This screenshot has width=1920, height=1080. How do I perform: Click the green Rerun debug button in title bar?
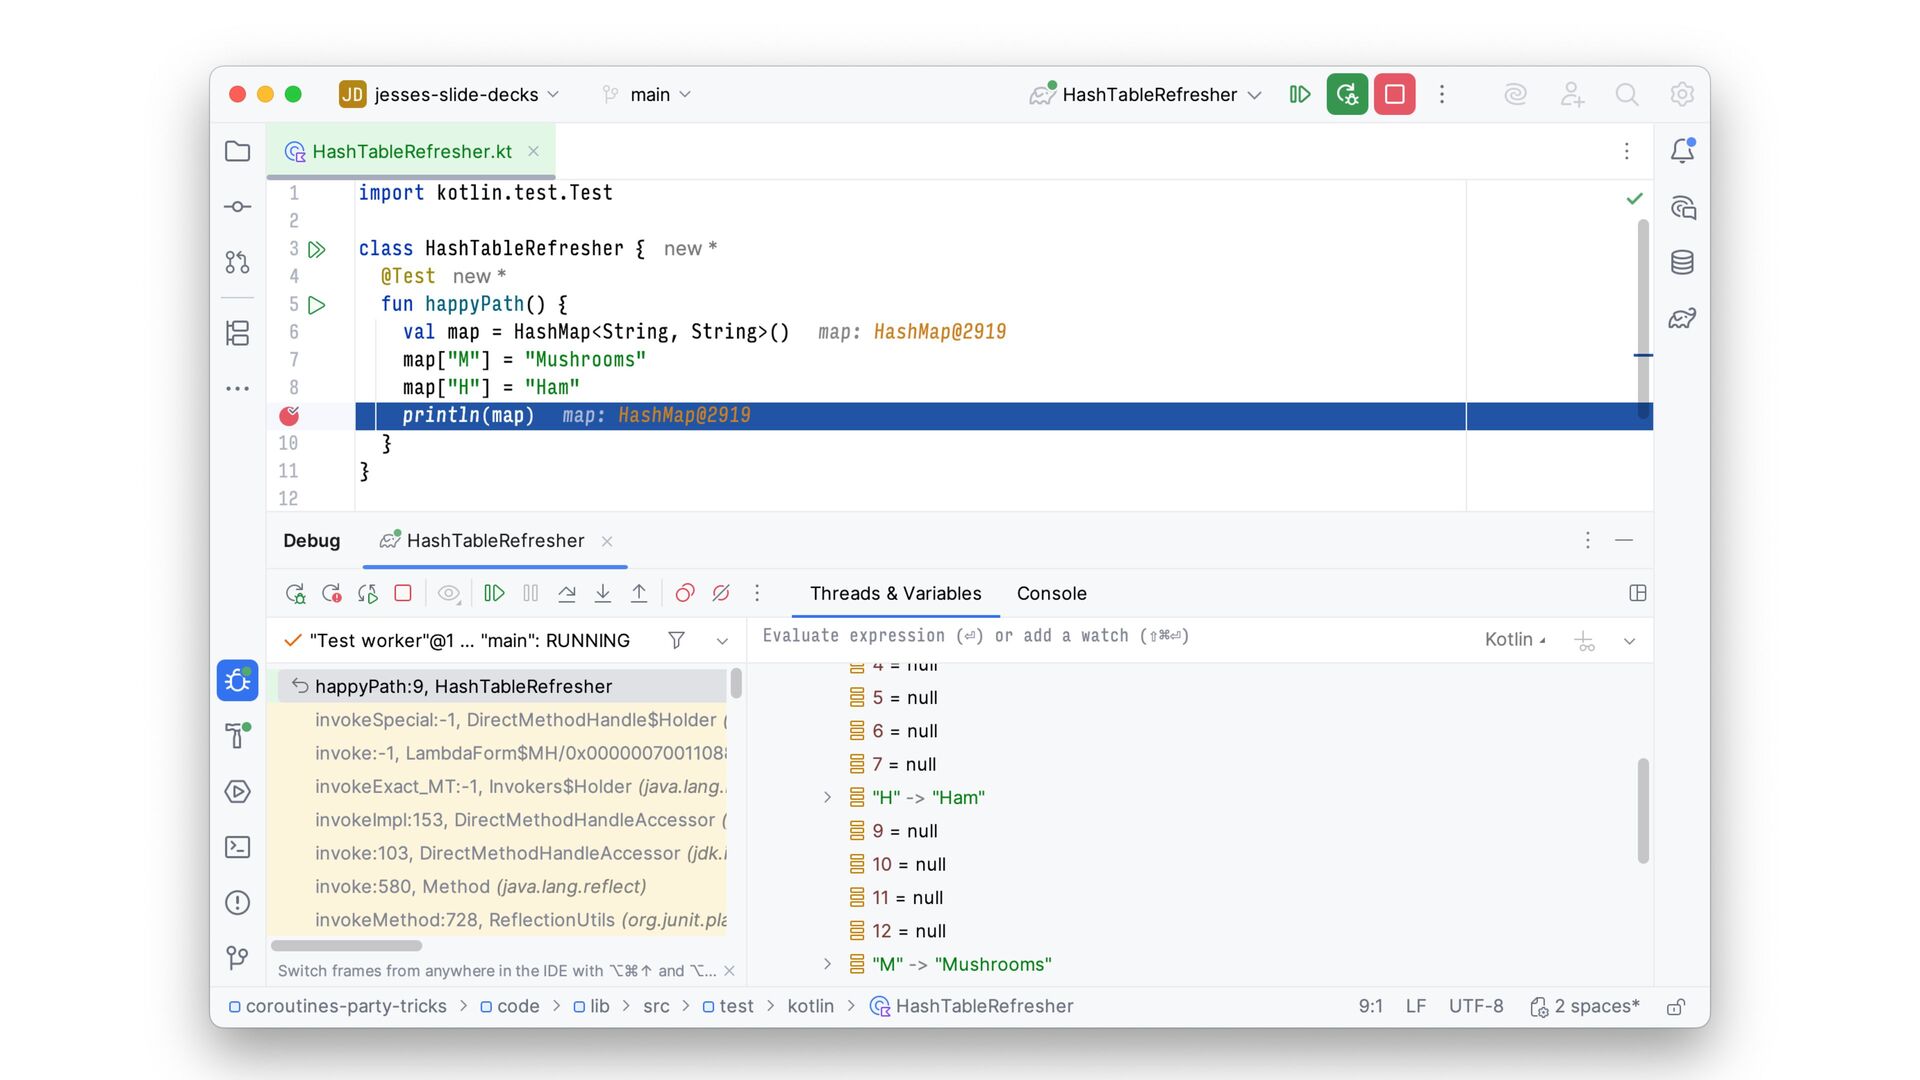[1347, 94]
